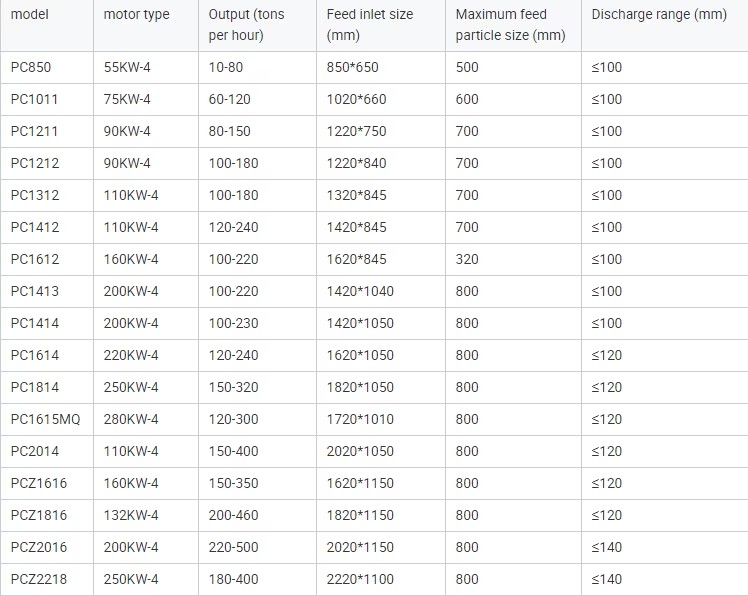Click Maximum feed particle size header
748x596 pixels.
click(510, 25)
